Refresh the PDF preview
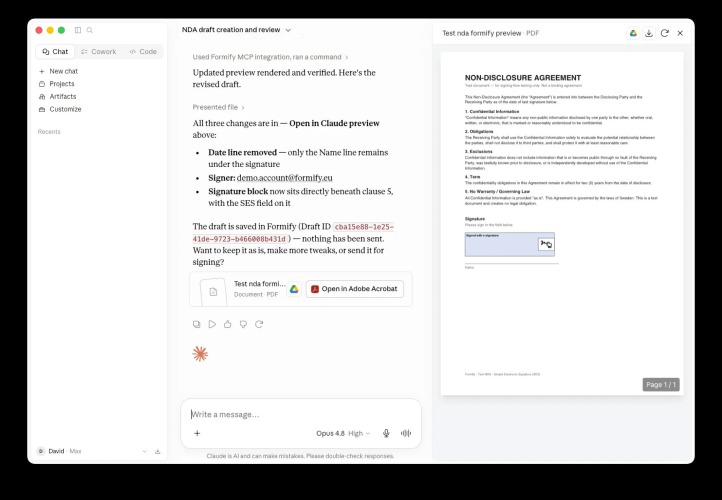The width and height of the screenshot is (722, 500). [664, 33]
